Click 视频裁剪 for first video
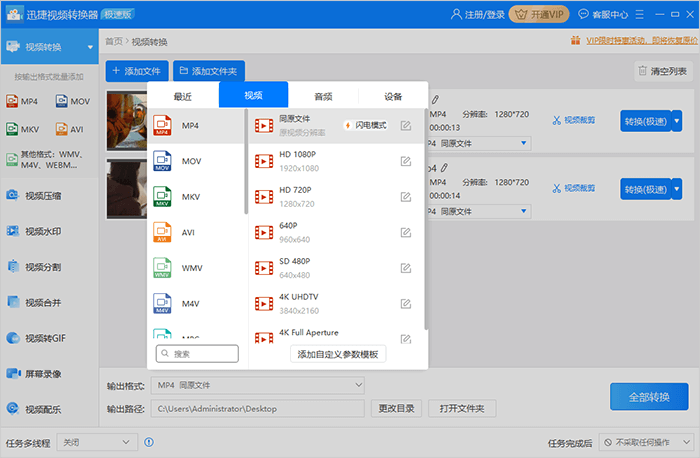700x458 pixels. pyautogui.click(x=574, y=120)
